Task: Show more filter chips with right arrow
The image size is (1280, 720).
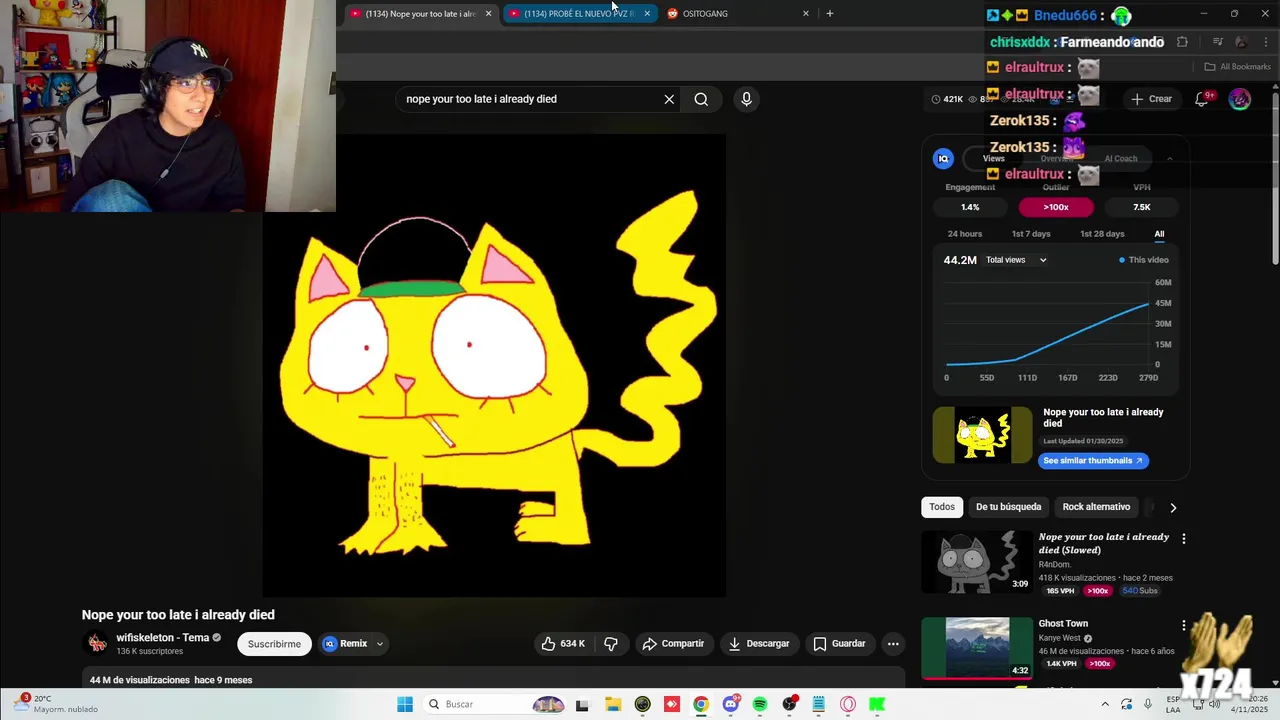Action: tap(1173, 507)
